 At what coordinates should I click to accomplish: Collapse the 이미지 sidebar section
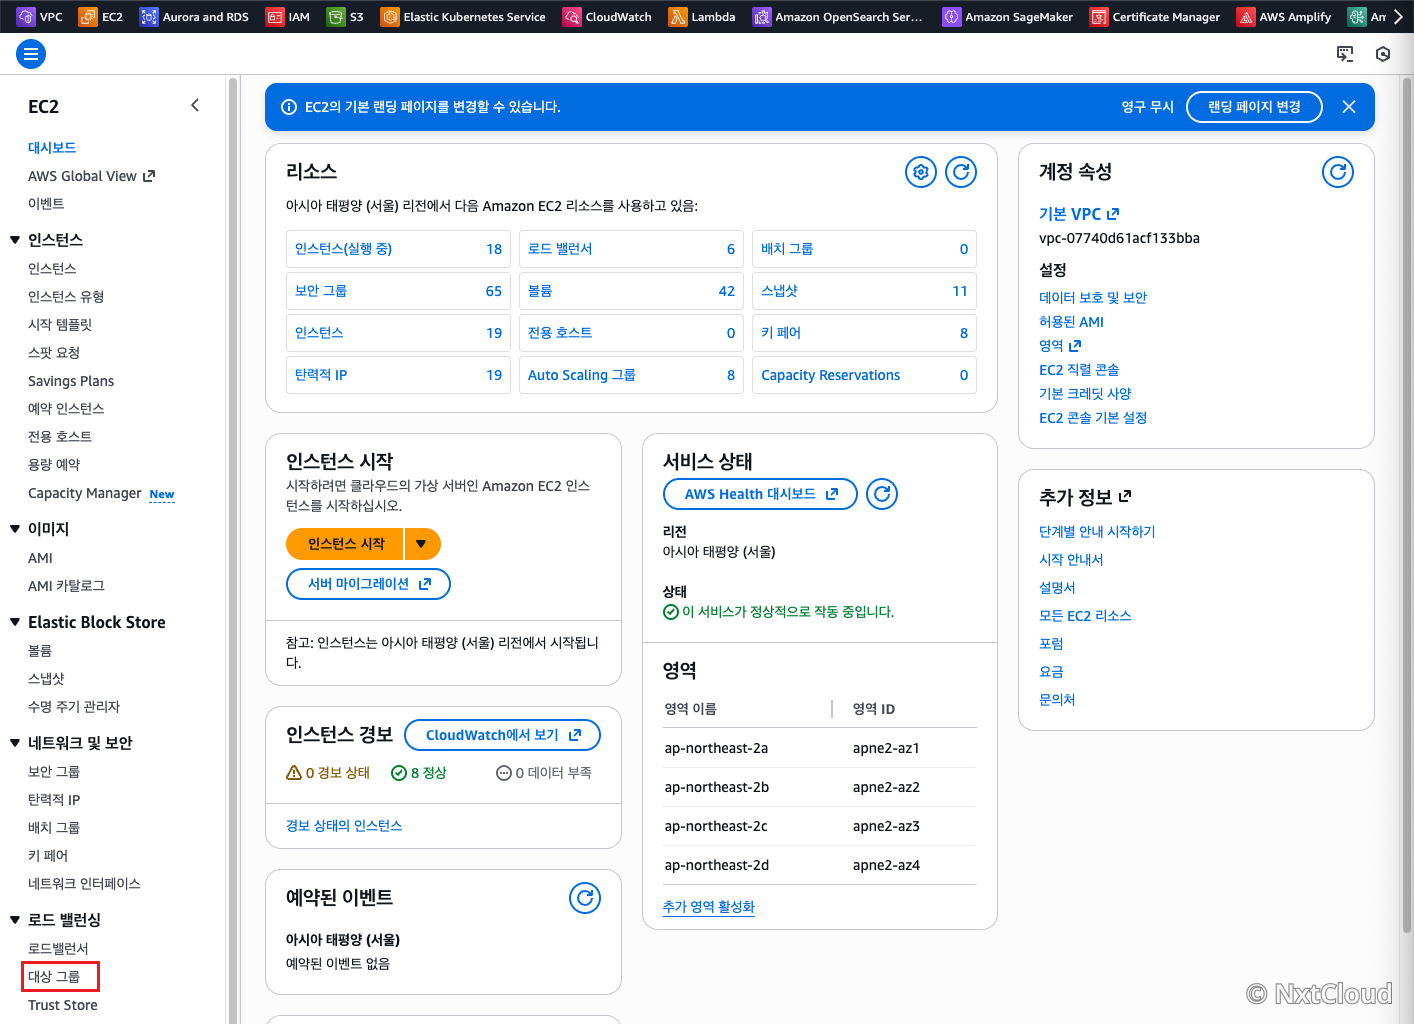[15, 529]
